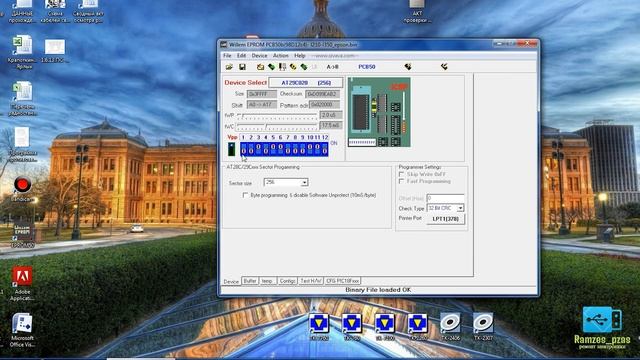Flip DIP switch number 8
Image resolution: width=640 pixels, height=360 pixels.
(295, 149)
